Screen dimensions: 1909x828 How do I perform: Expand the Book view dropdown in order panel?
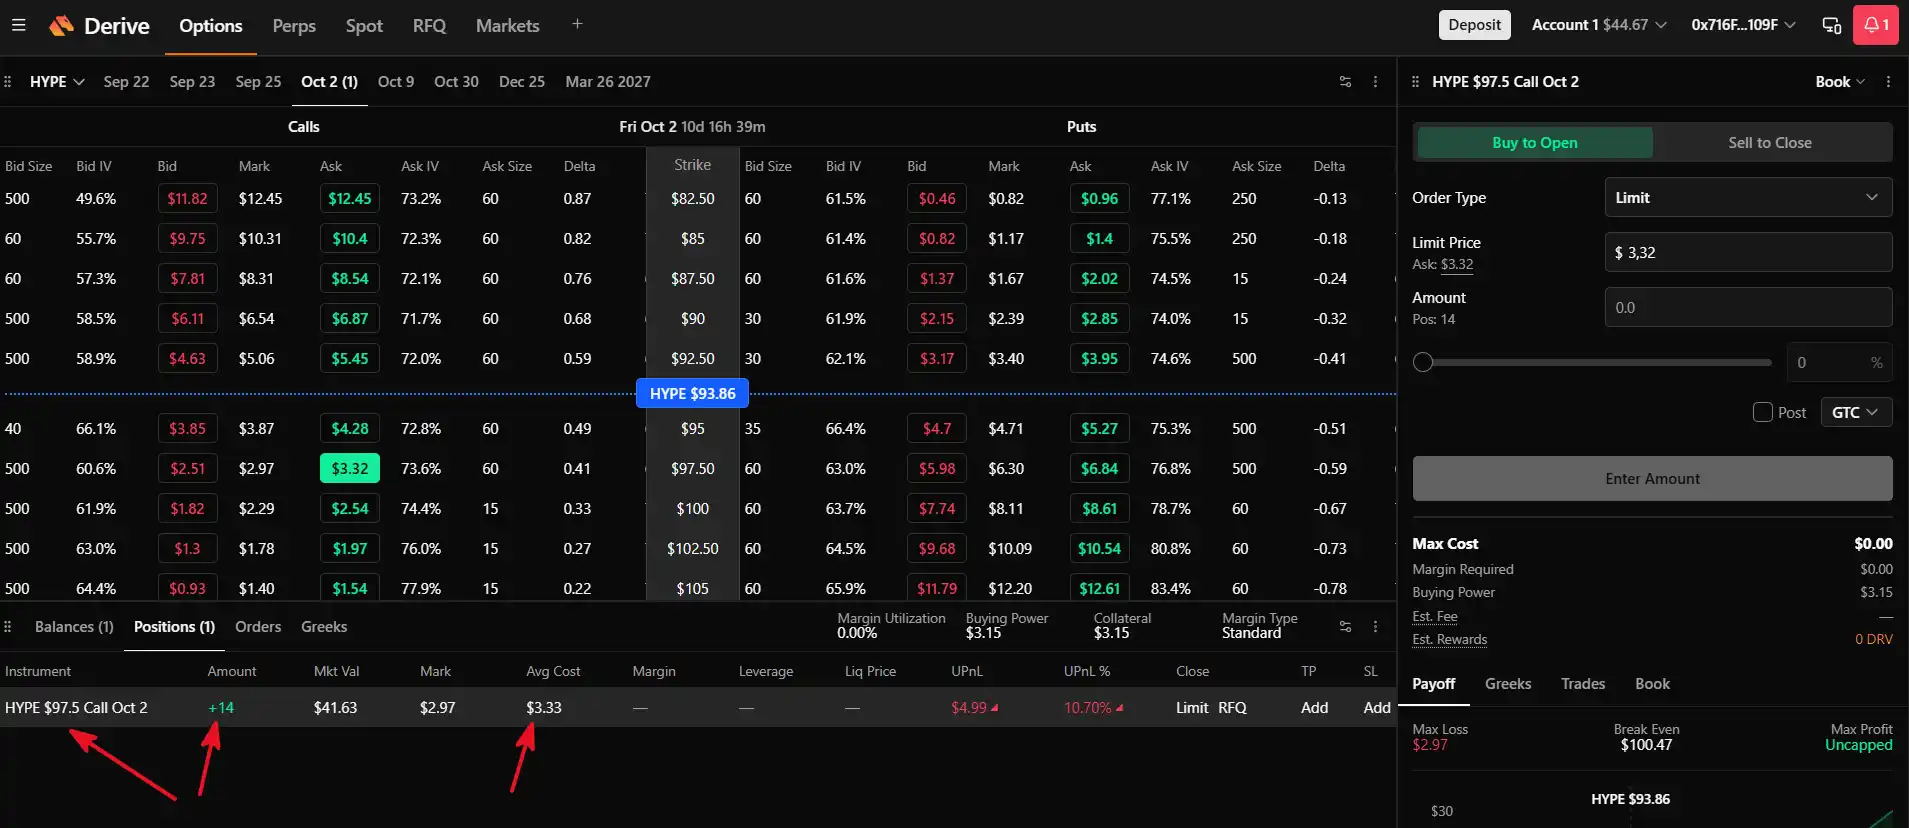pyautogui.click(x=1840, y=82)
